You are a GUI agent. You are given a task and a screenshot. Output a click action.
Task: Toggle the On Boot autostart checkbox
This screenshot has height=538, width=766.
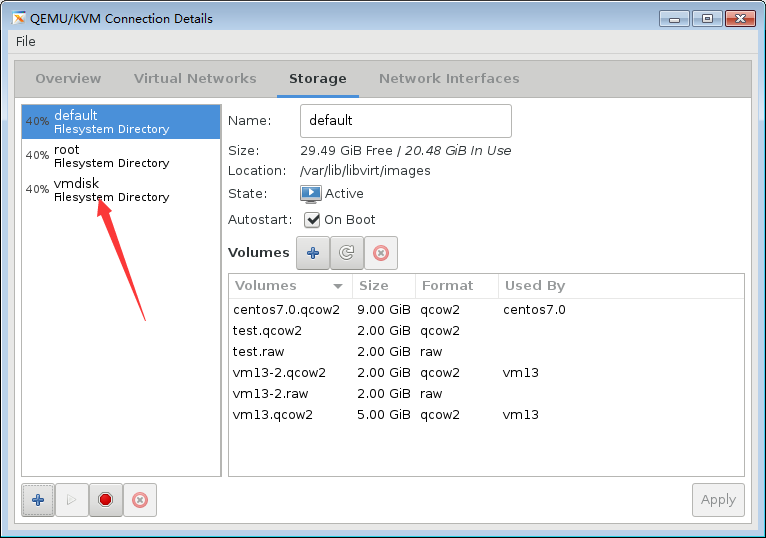(x=312, y=220)
